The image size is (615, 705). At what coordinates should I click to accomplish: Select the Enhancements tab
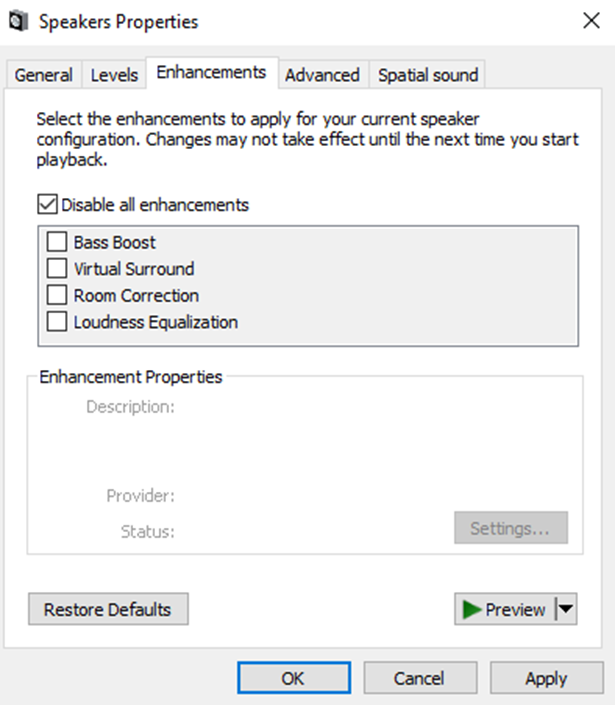[211, 73]
